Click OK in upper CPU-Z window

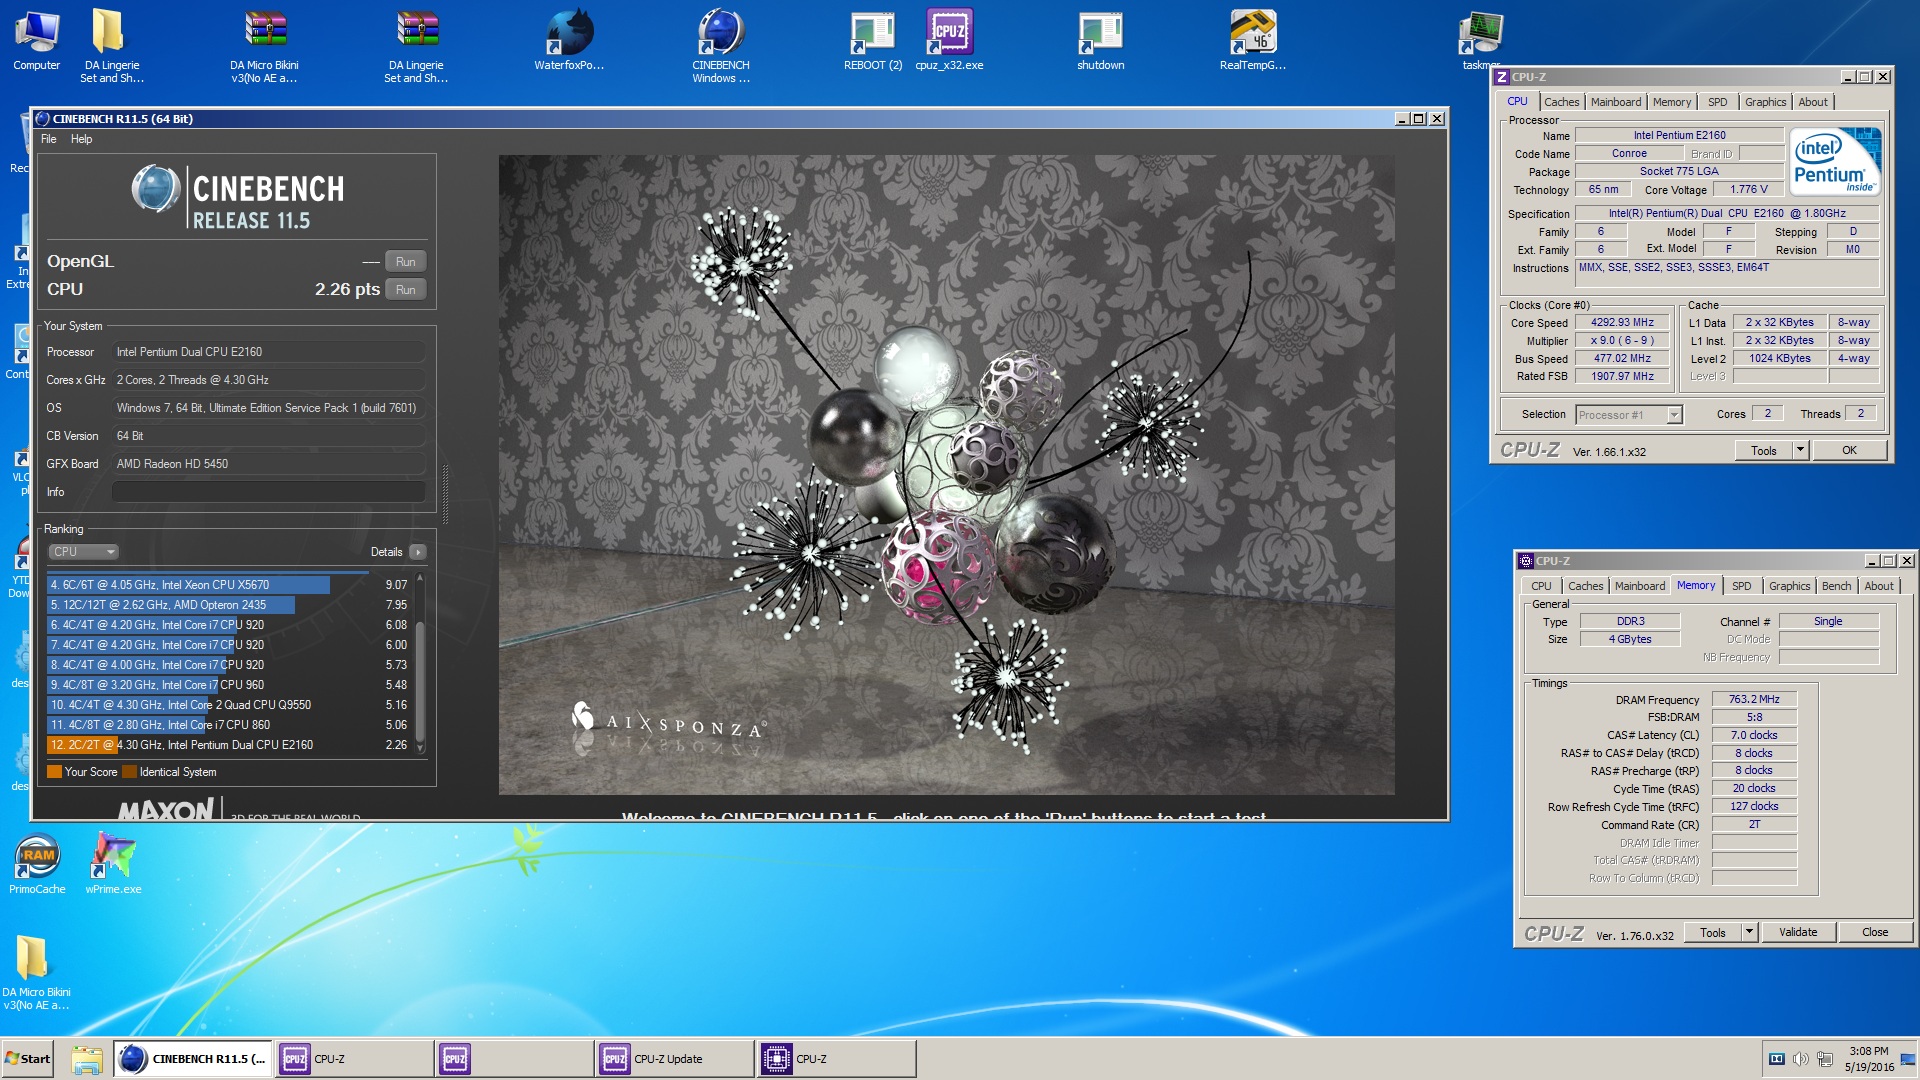click(1849, 451)
